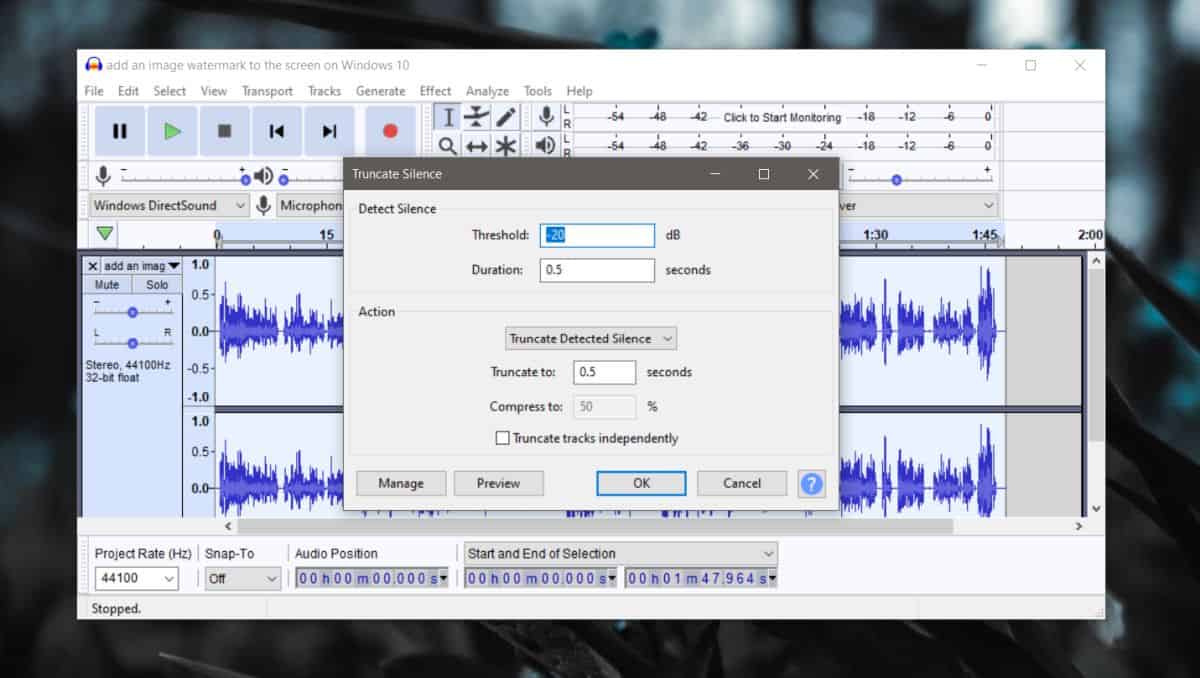Enable Truncate tracks independently checkbox
Viewport: 1200px width, 678px height.
[x=503, y=438]
